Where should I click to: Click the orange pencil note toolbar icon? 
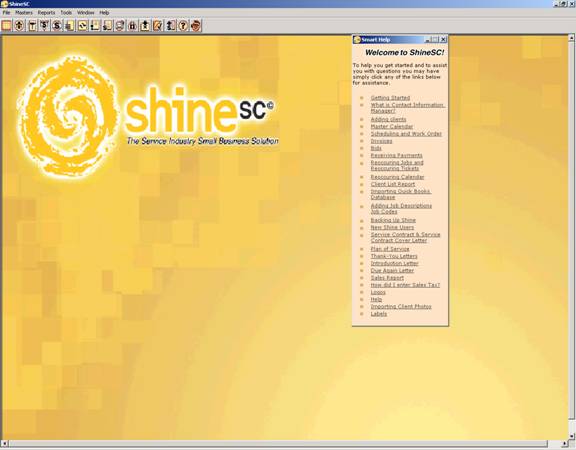(x=158, y=26)
